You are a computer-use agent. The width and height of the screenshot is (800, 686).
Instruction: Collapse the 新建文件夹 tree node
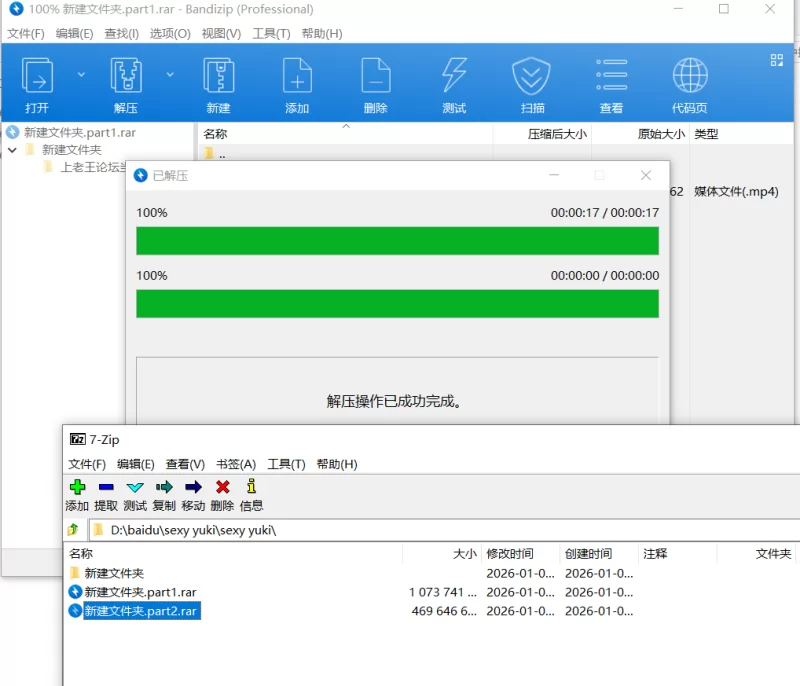click(x=13, y=150)
